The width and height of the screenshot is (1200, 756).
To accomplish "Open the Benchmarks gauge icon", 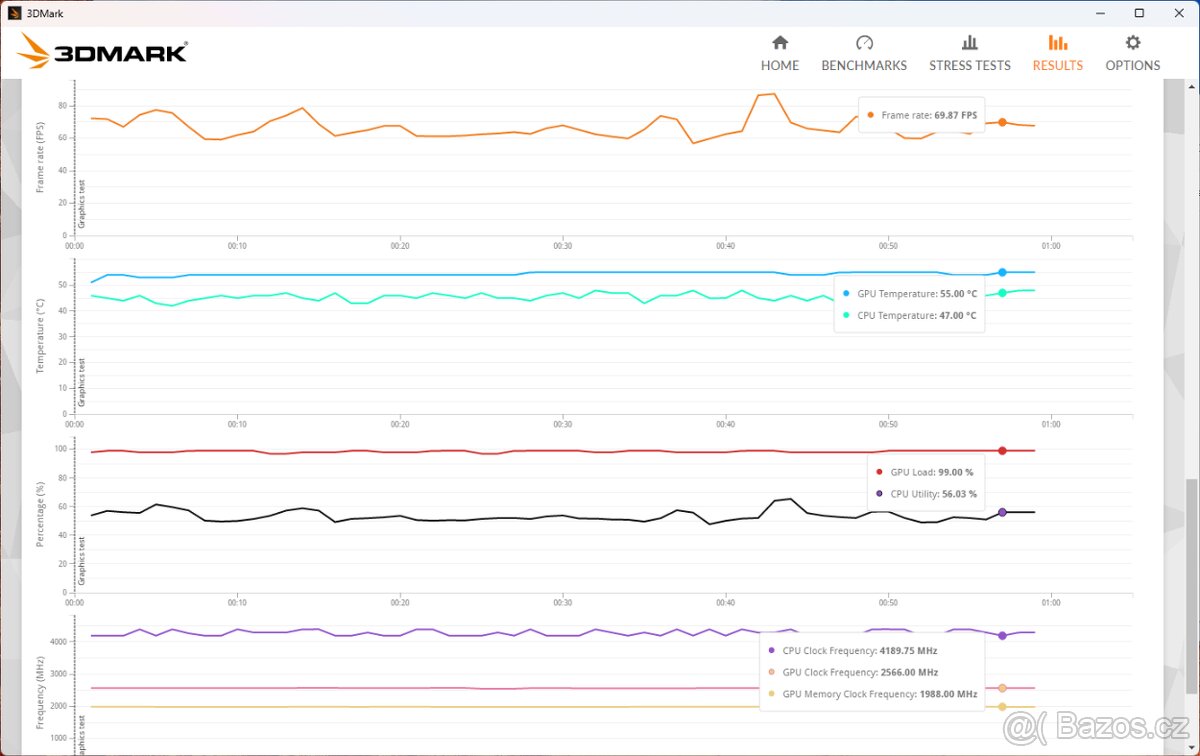I will click(864, 43).
